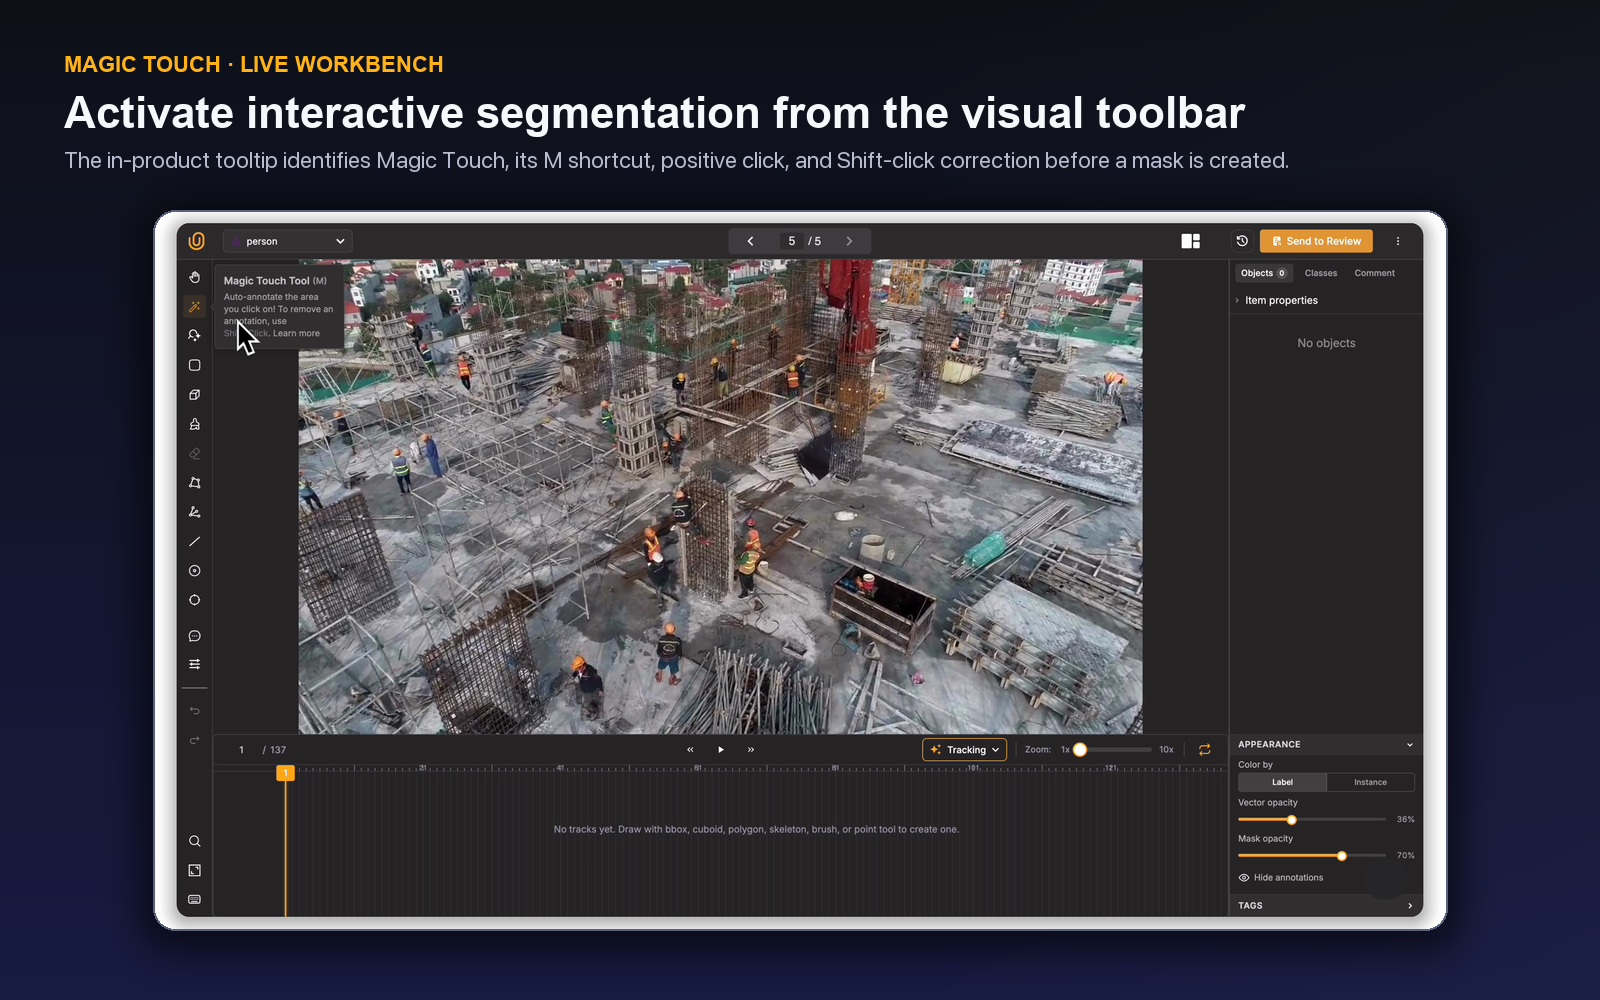The image size is (1600, 1000).
Task: Set Color by to Instance
Action: coord(1370,782)
